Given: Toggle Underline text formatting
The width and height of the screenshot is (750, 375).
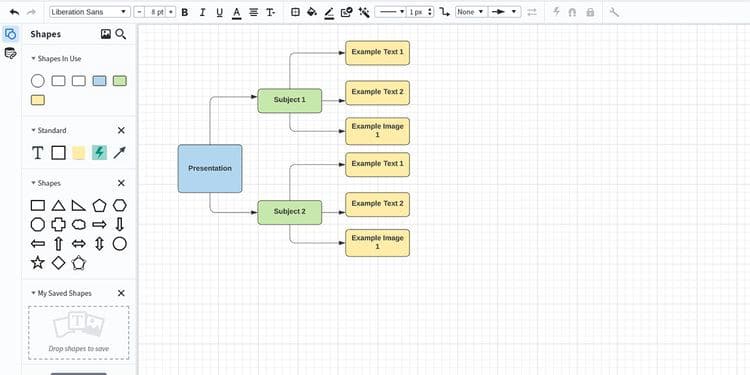Looking at the screenshot, I should pos(219,12).
